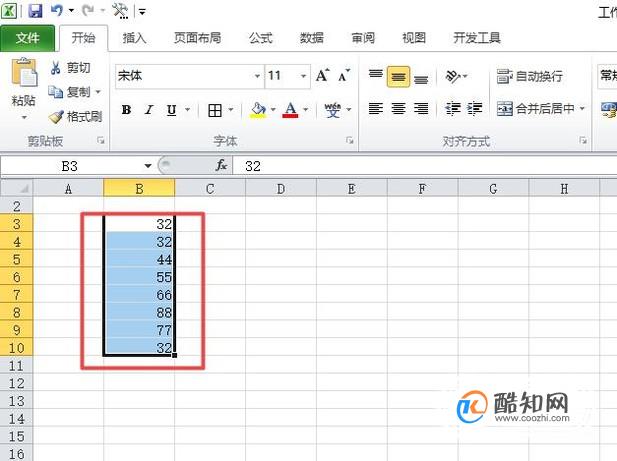Open the Merge and Center dropdown arrow
Image resolution: width=617 pixels, height=461 pixels.
pyautogui.click(x=582, y=108)
